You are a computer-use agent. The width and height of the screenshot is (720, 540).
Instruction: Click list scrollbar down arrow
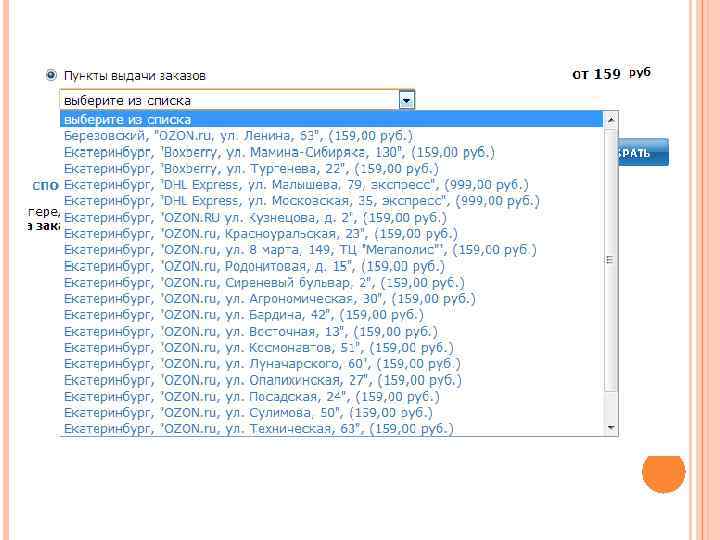click(x=611, y=428)
